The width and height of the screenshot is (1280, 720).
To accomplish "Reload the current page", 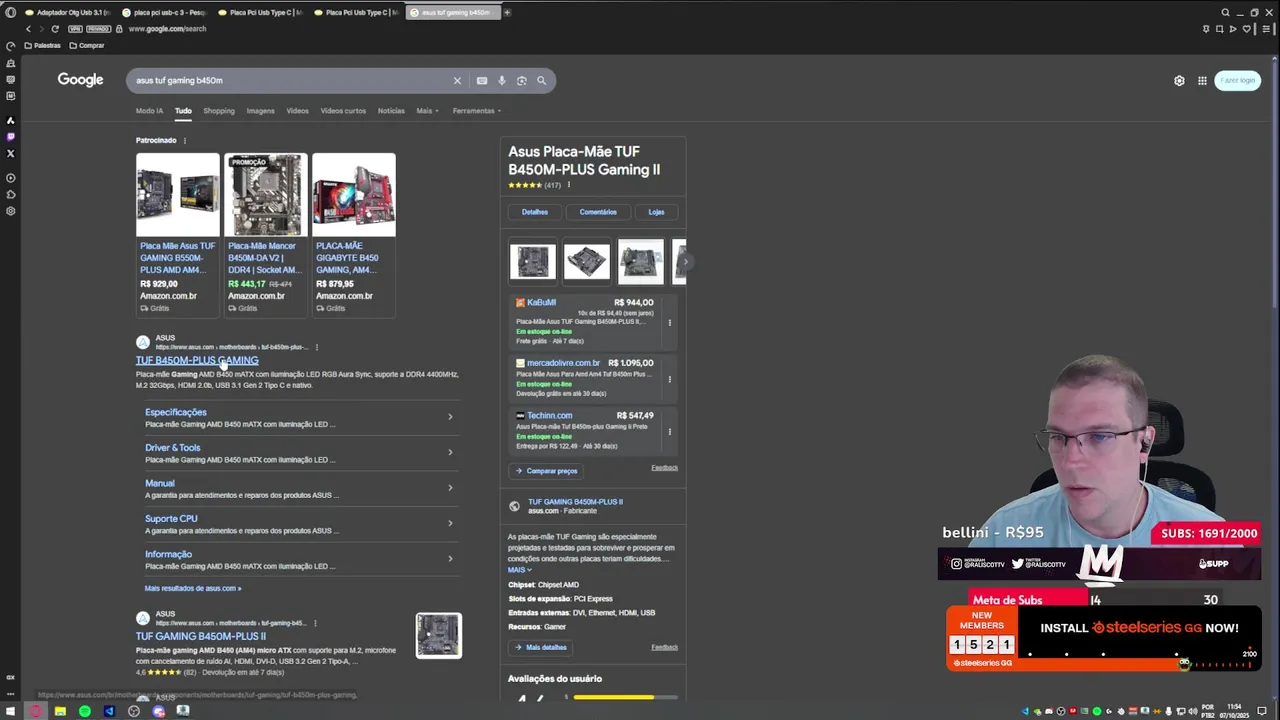I will click(55, 29).
